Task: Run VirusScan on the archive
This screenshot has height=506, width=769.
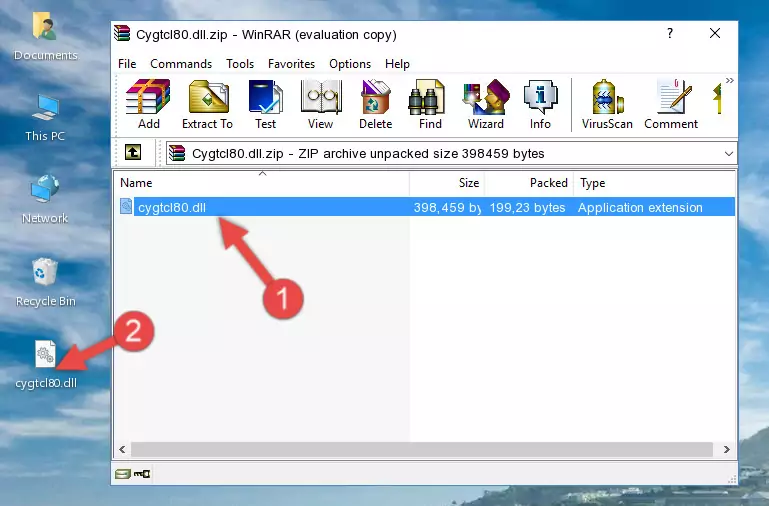Action: (607, 104)
